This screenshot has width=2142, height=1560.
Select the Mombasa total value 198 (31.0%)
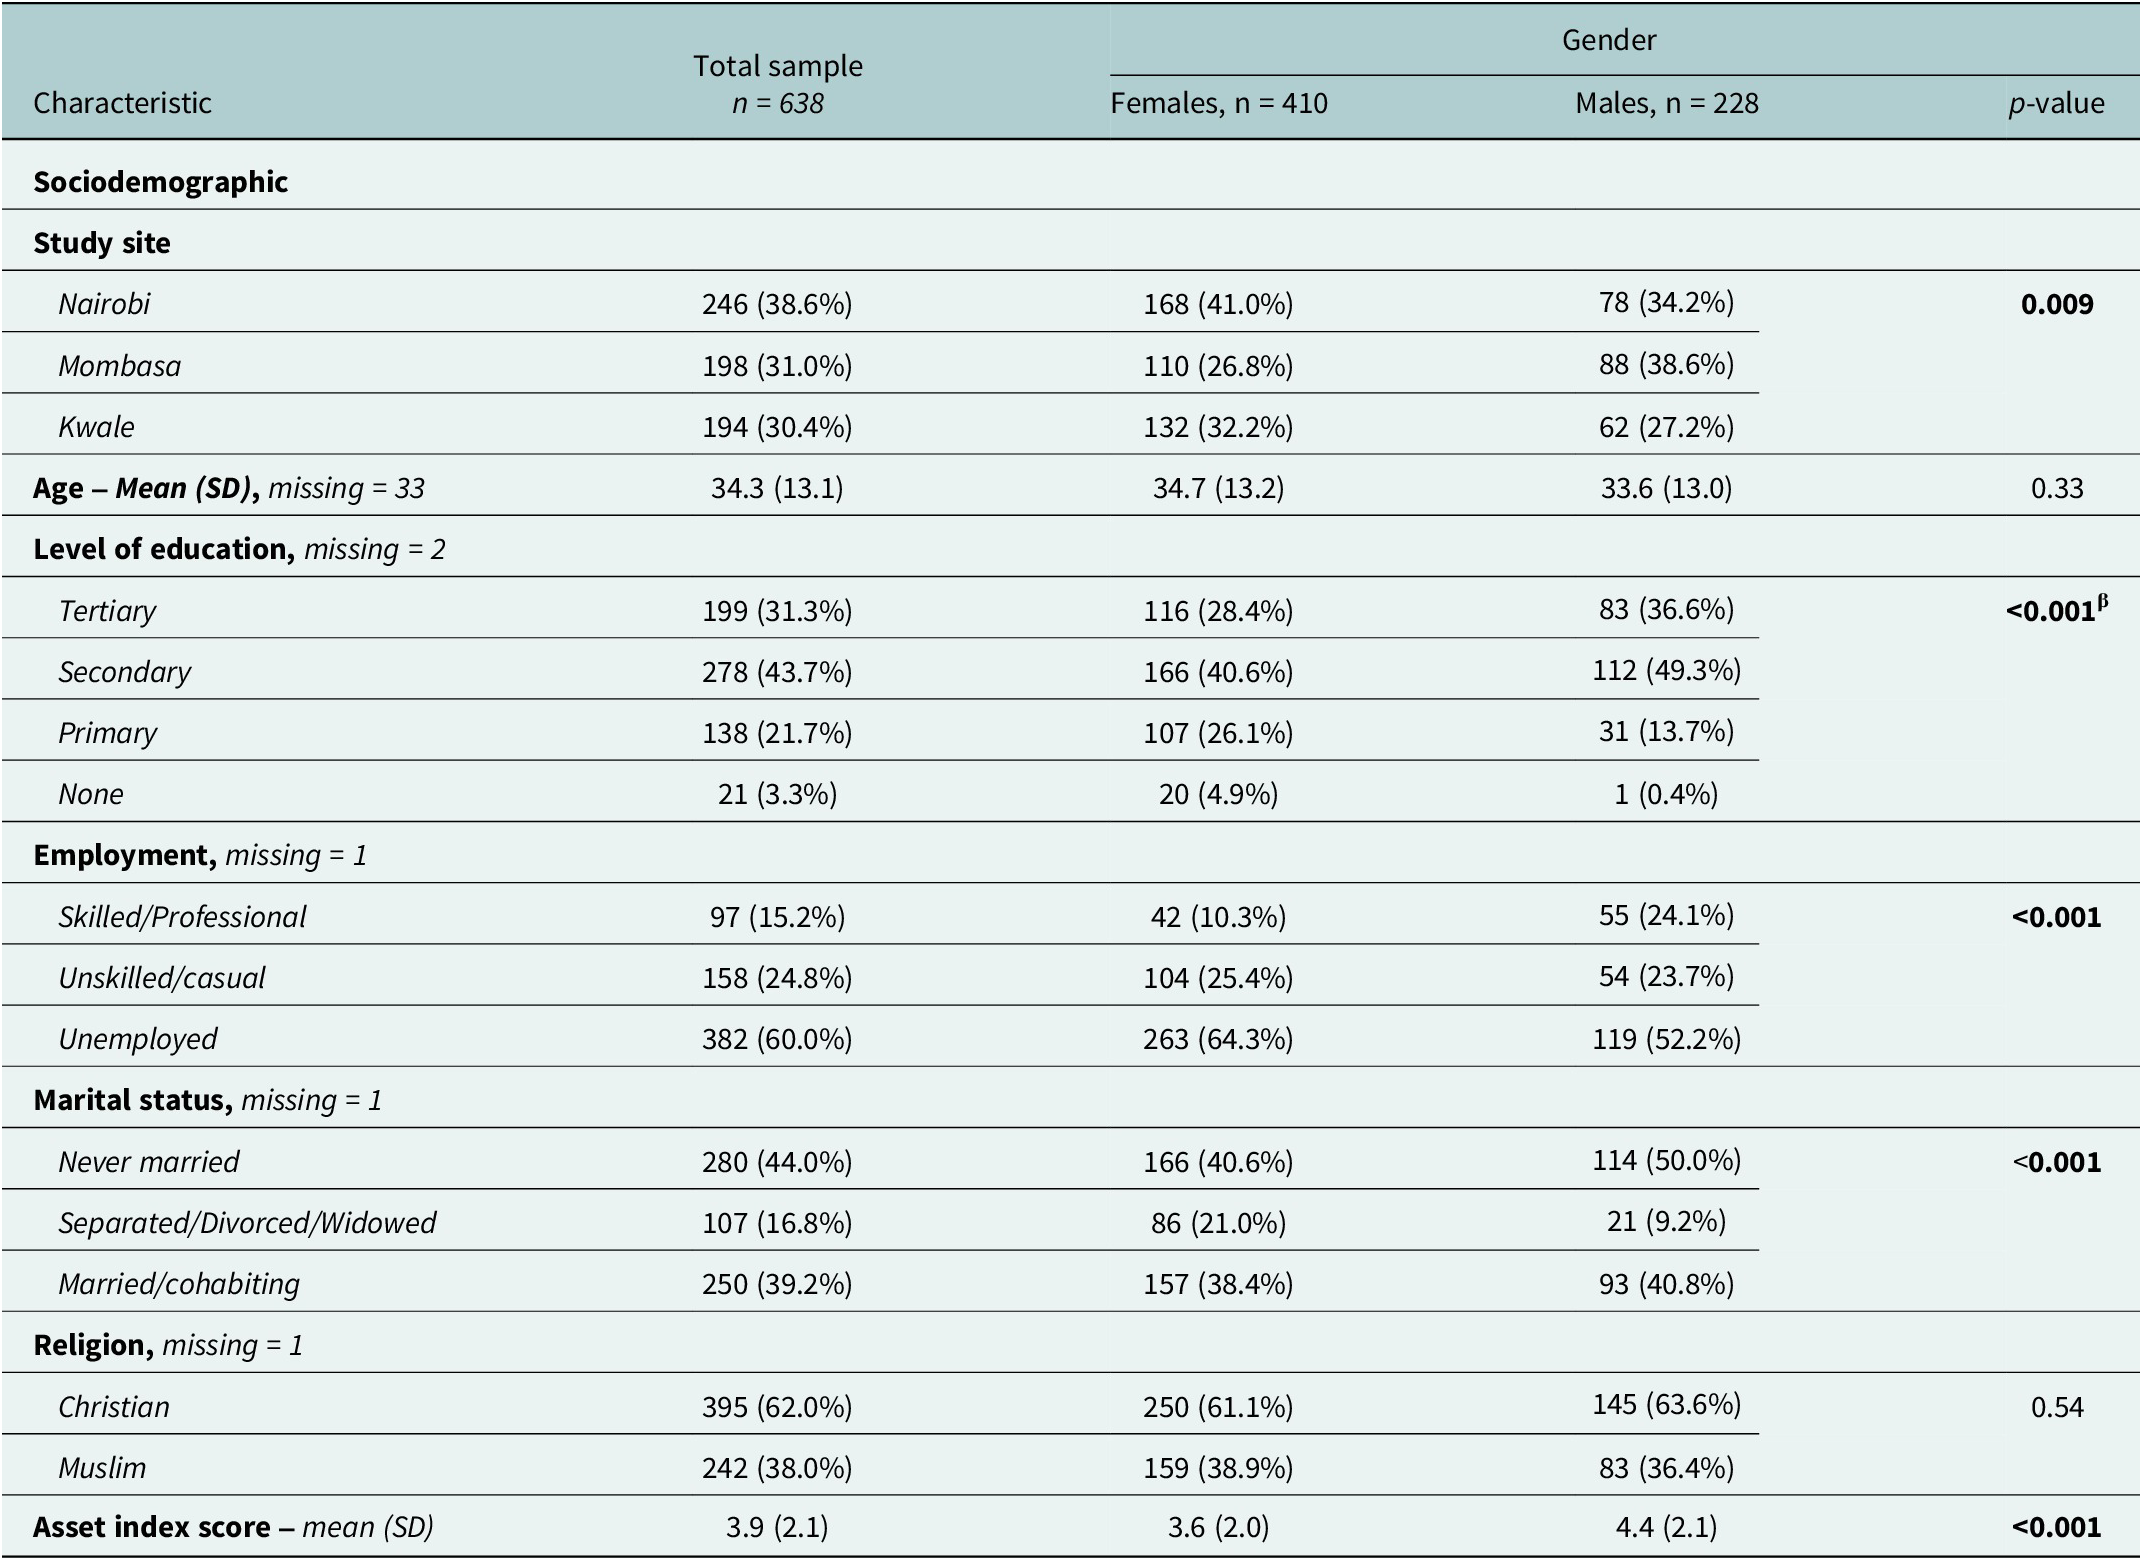777,366
